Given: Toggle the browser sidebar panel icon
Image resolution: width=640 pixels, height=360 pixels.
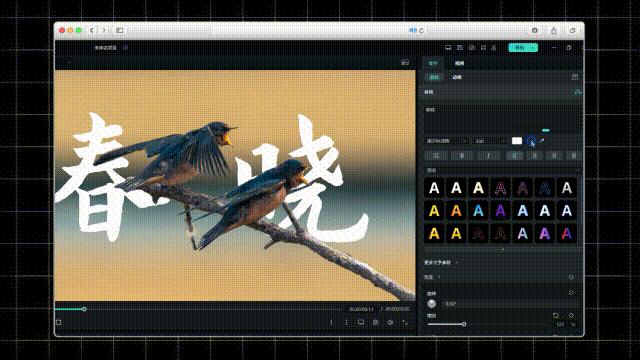Looking at the screenshot, I should 120,30.
